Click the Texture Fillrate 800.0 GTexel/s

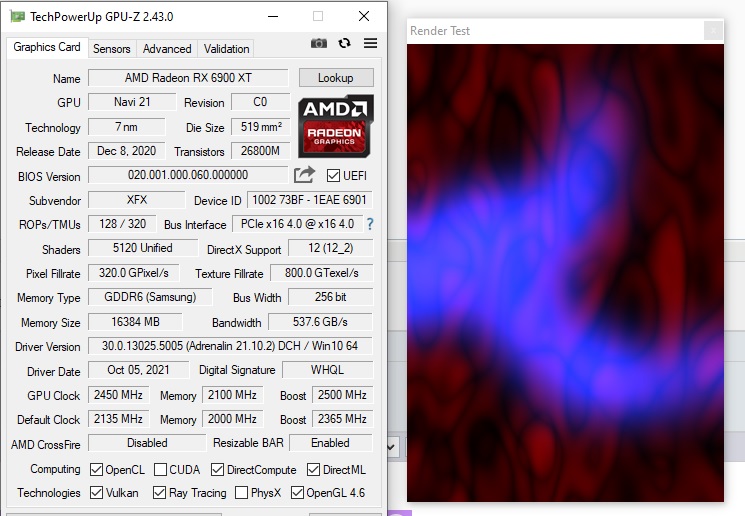tap(322, 273)
